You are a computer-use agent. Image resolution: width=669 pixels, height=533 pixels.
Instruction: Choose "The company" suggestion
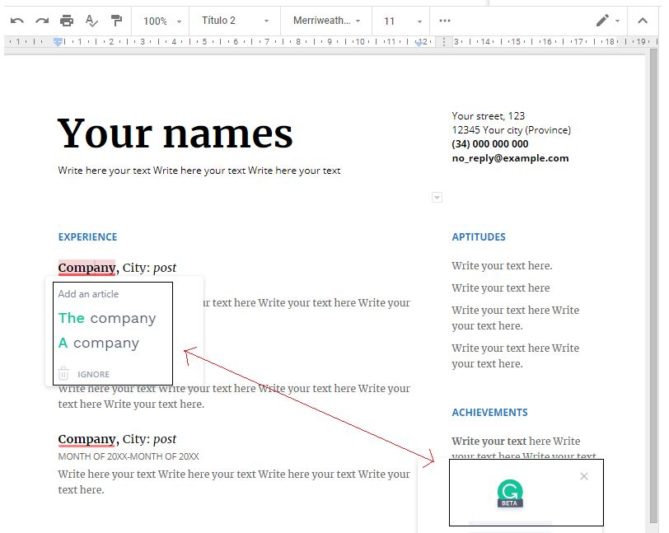pos(107,318)
